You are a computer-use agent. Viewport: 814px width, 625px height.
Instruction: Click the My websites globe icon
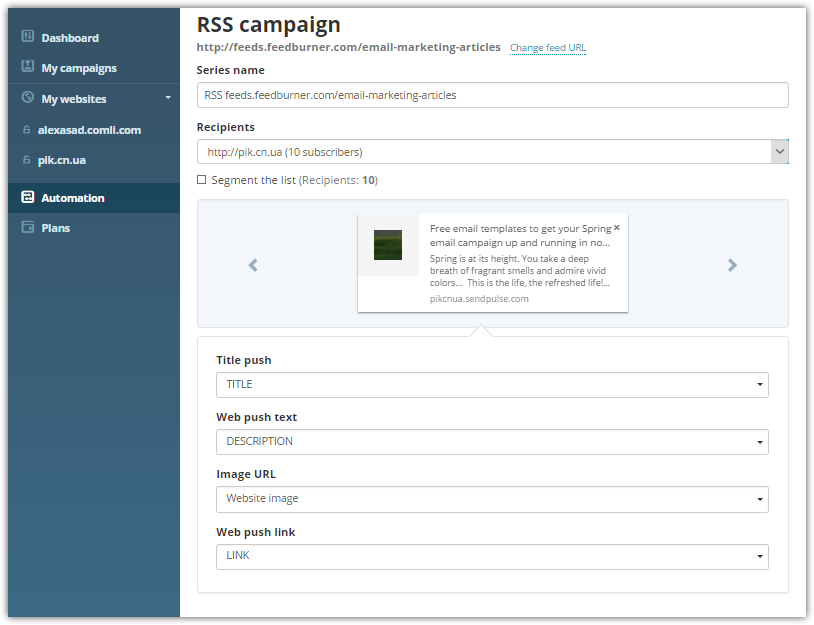(x=28, y=97)
